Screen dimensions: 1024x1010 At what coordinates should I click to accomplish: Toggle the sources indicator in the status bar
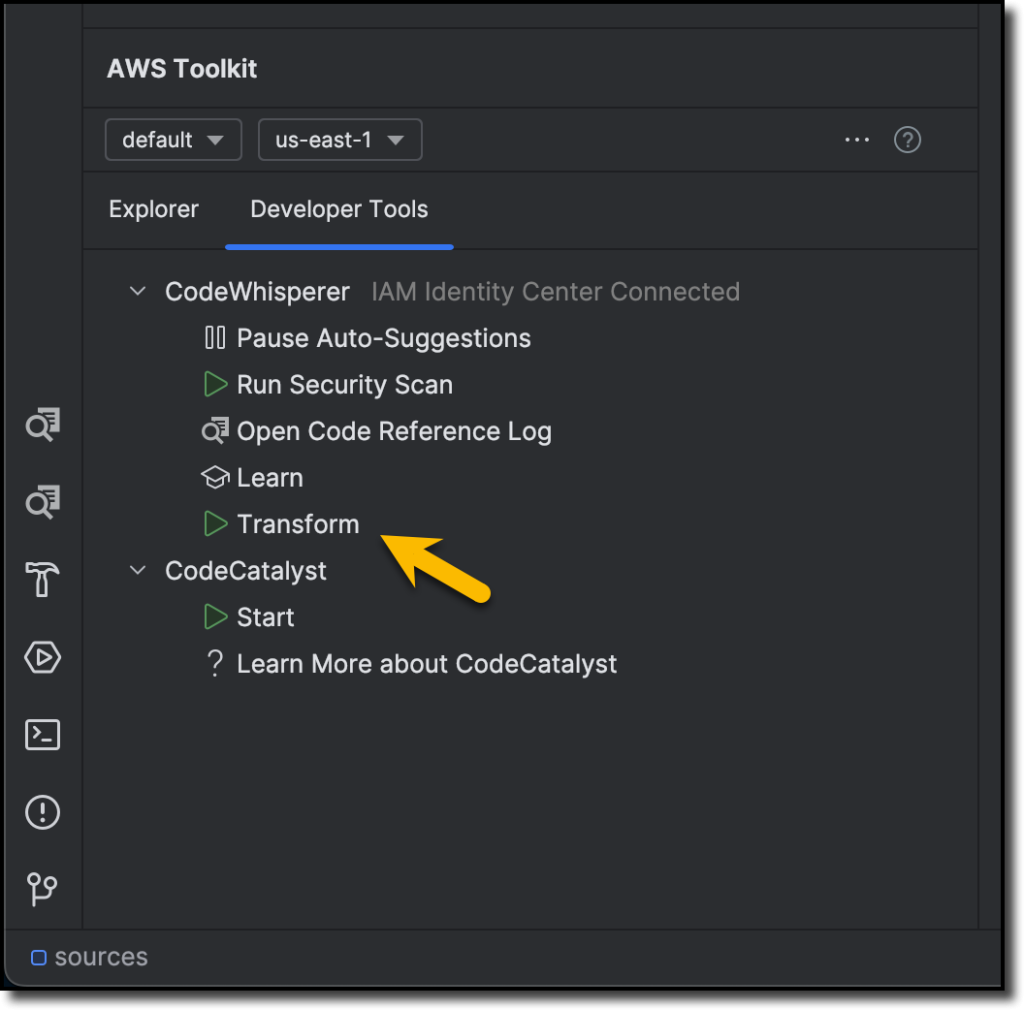pos(88,957)
